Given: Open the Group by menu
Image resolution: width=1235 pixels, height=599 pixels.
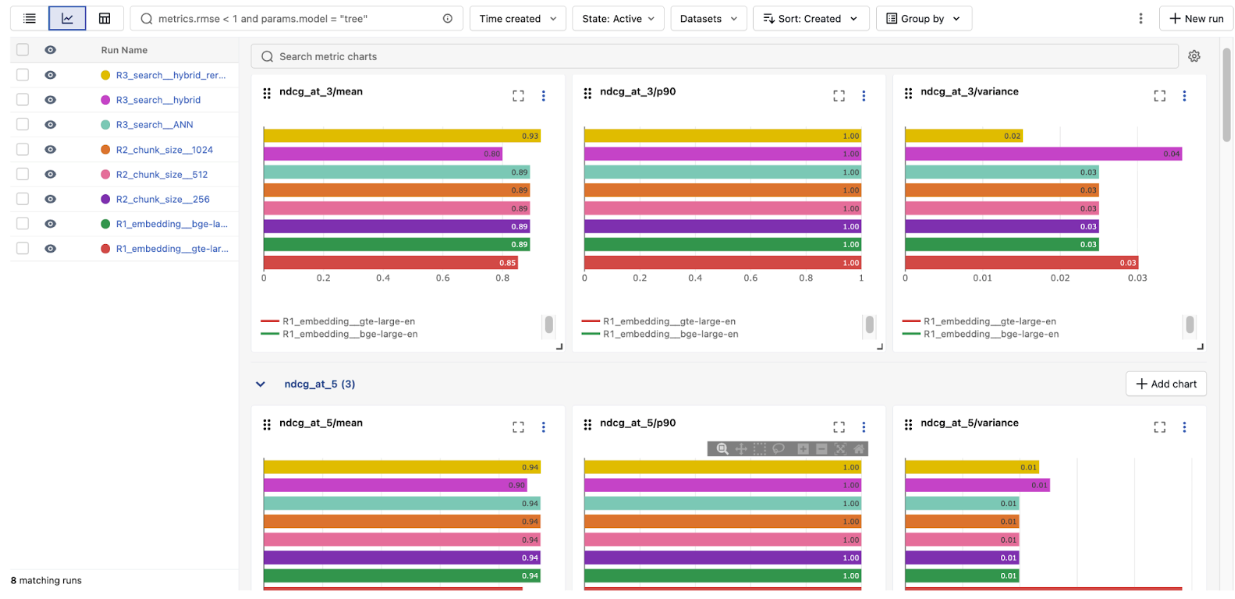Looking at the screenshot, I should (x=923, y=18).
